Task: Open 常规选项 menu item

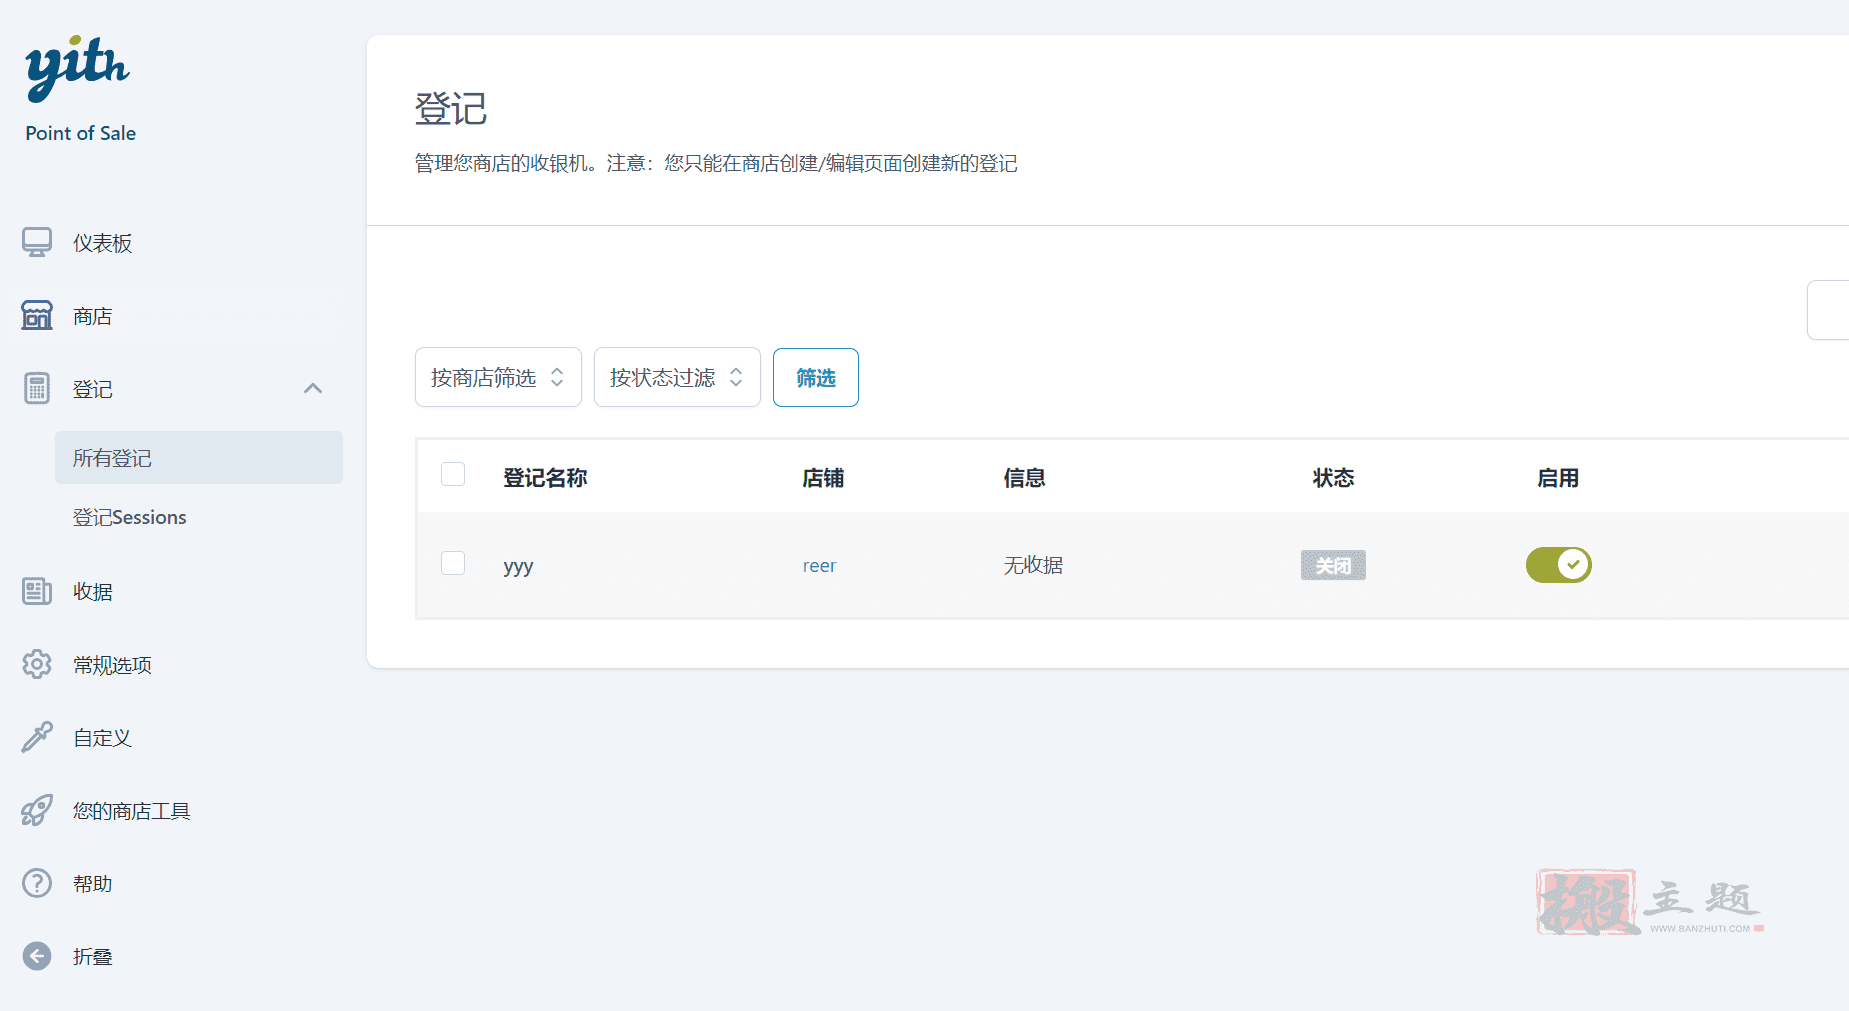Action: (x=112, y=665)
